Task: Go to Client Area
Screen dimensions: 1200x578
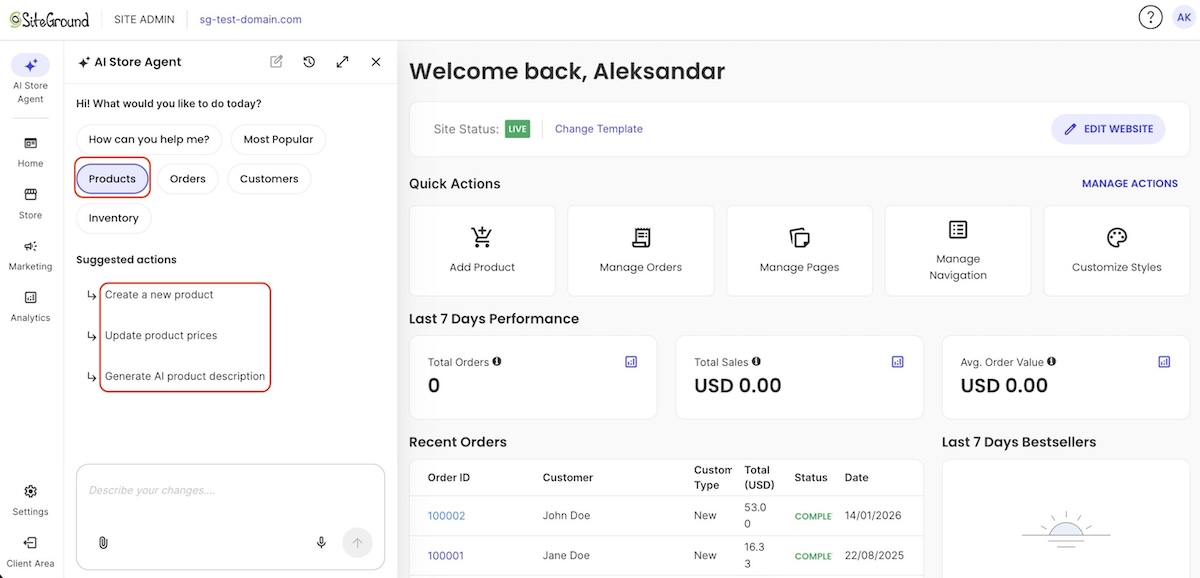Action: 30,552
